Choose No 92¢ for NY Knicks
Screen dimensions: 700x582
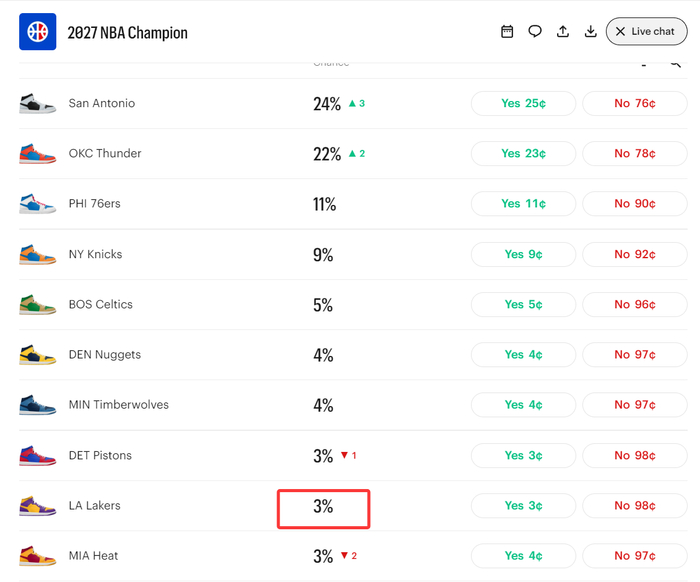point(635,254)
